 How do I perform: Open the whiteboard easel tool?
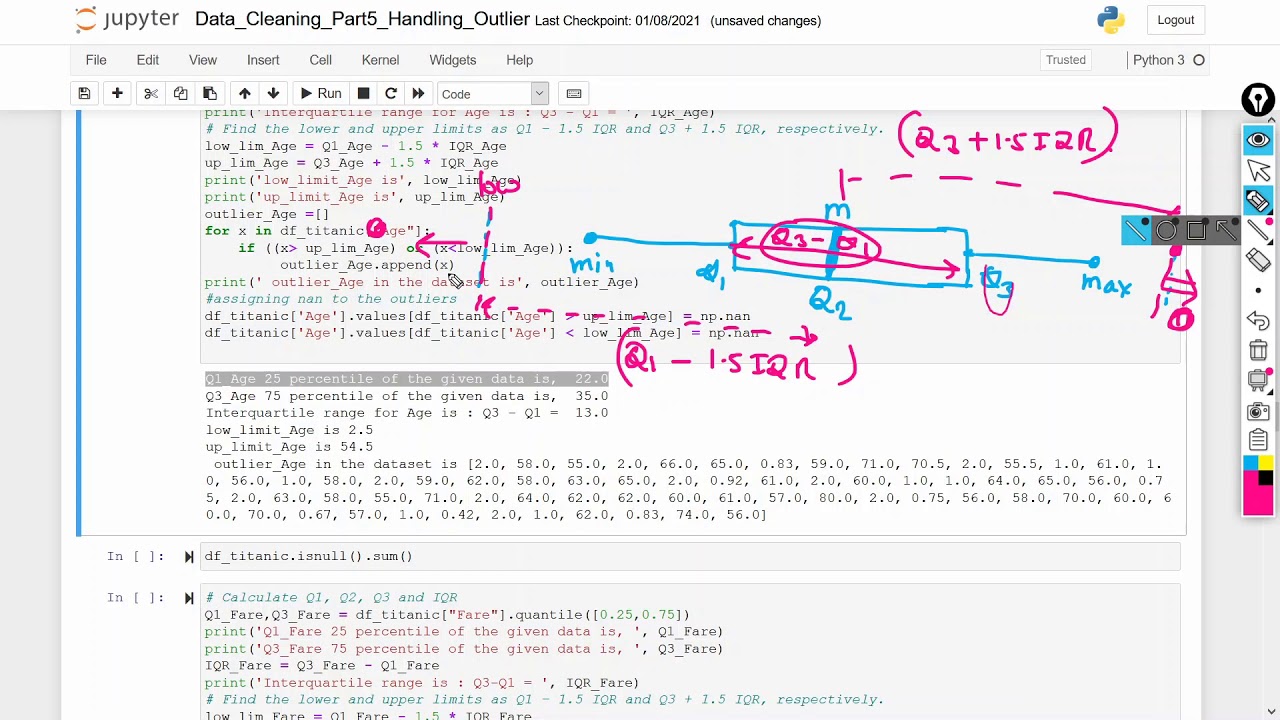pyautogui.click(x=1258, y=381)
